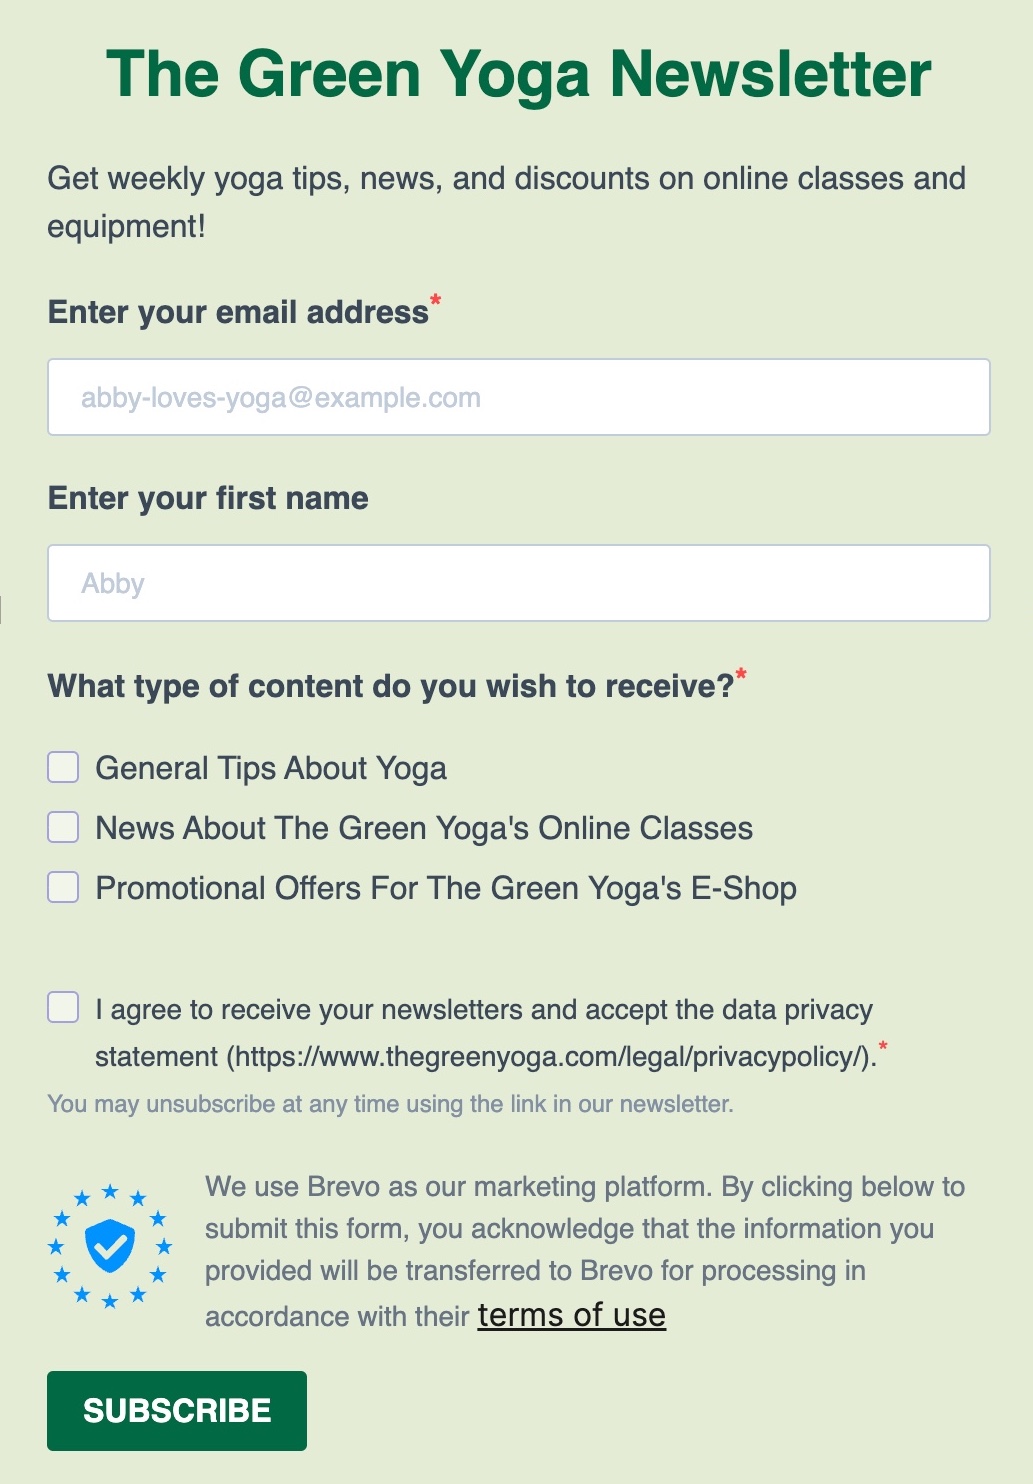1033x1484 pixels.
Task: Tick the newsletter consent agreement checkbox
Action: (63, 1007)
